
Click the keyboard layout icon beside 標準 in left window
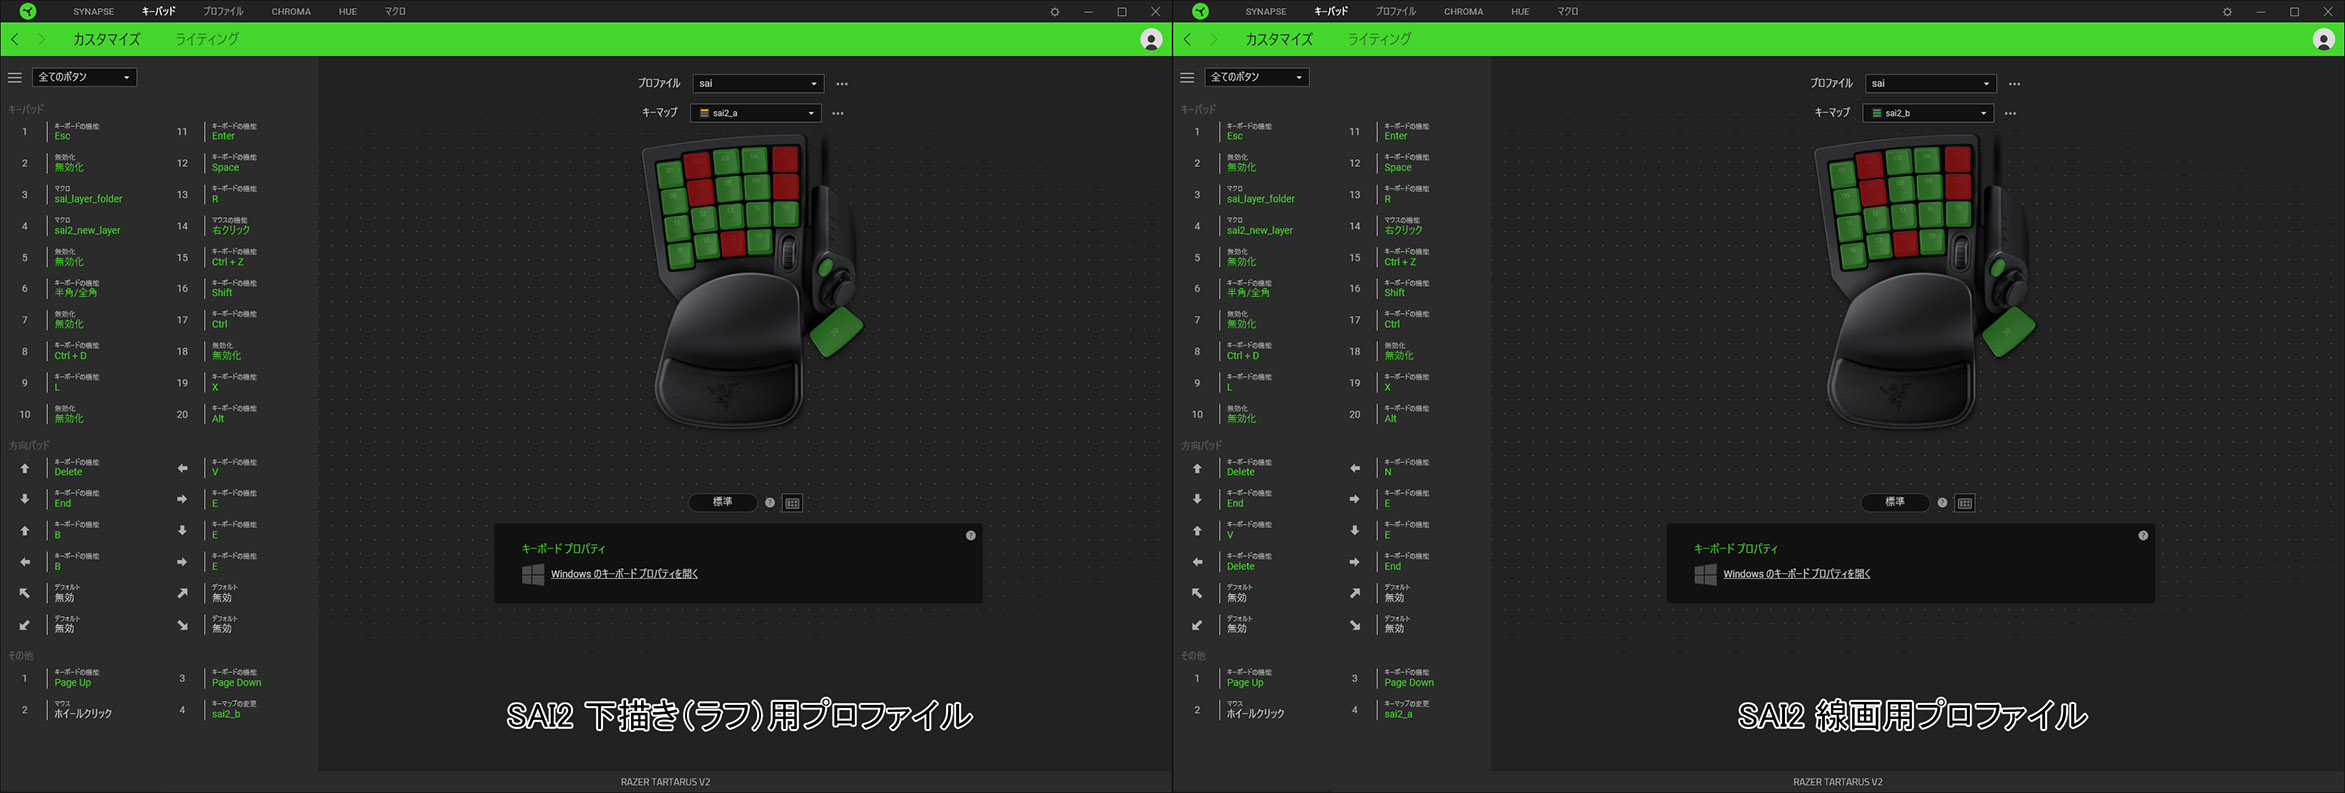point(793,503)
